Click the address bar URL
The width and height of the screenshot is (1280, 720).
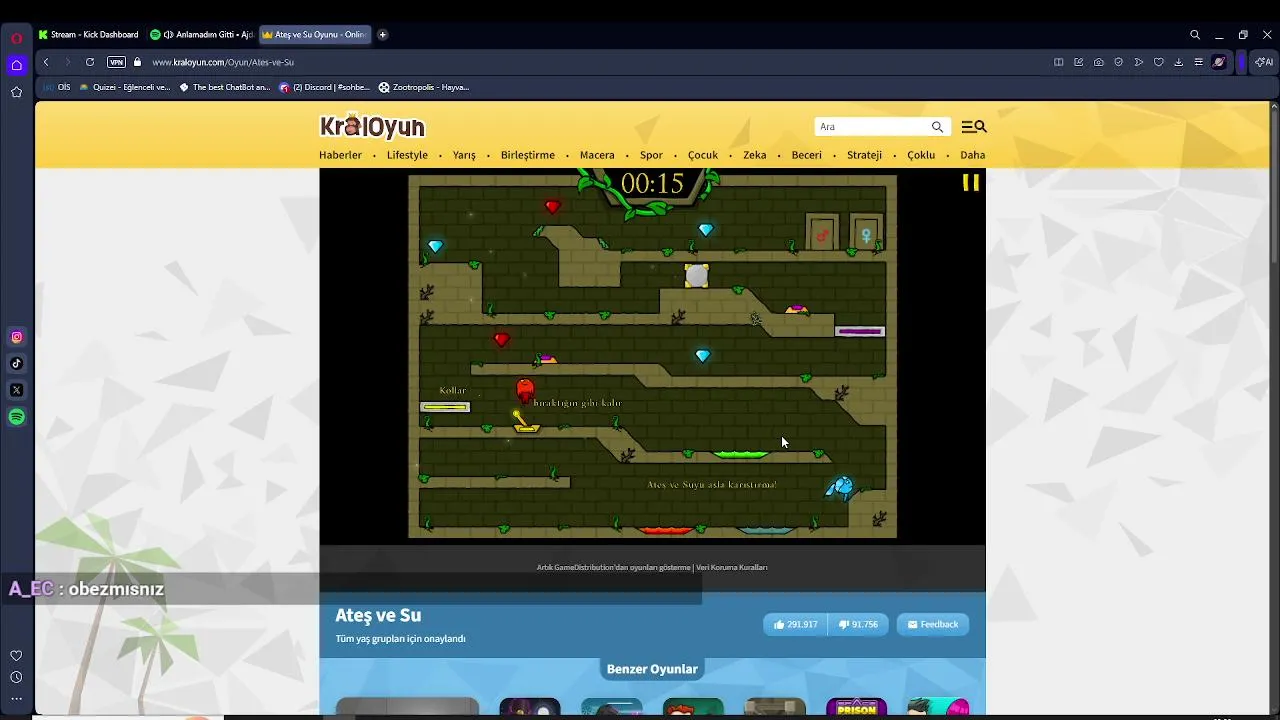pyautogui.click(x=223, y=62)
